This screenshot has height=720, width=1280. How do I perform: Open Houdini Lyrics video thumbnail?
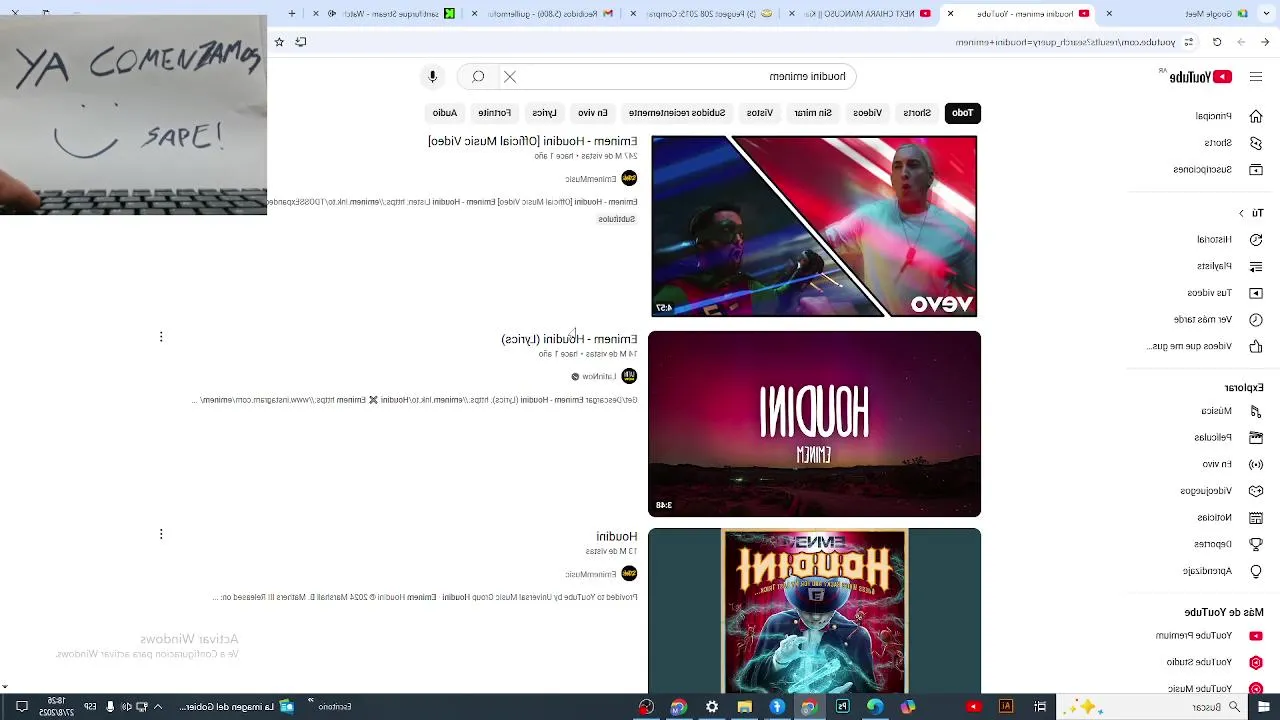pyautogui.click(x=814, y=424)
